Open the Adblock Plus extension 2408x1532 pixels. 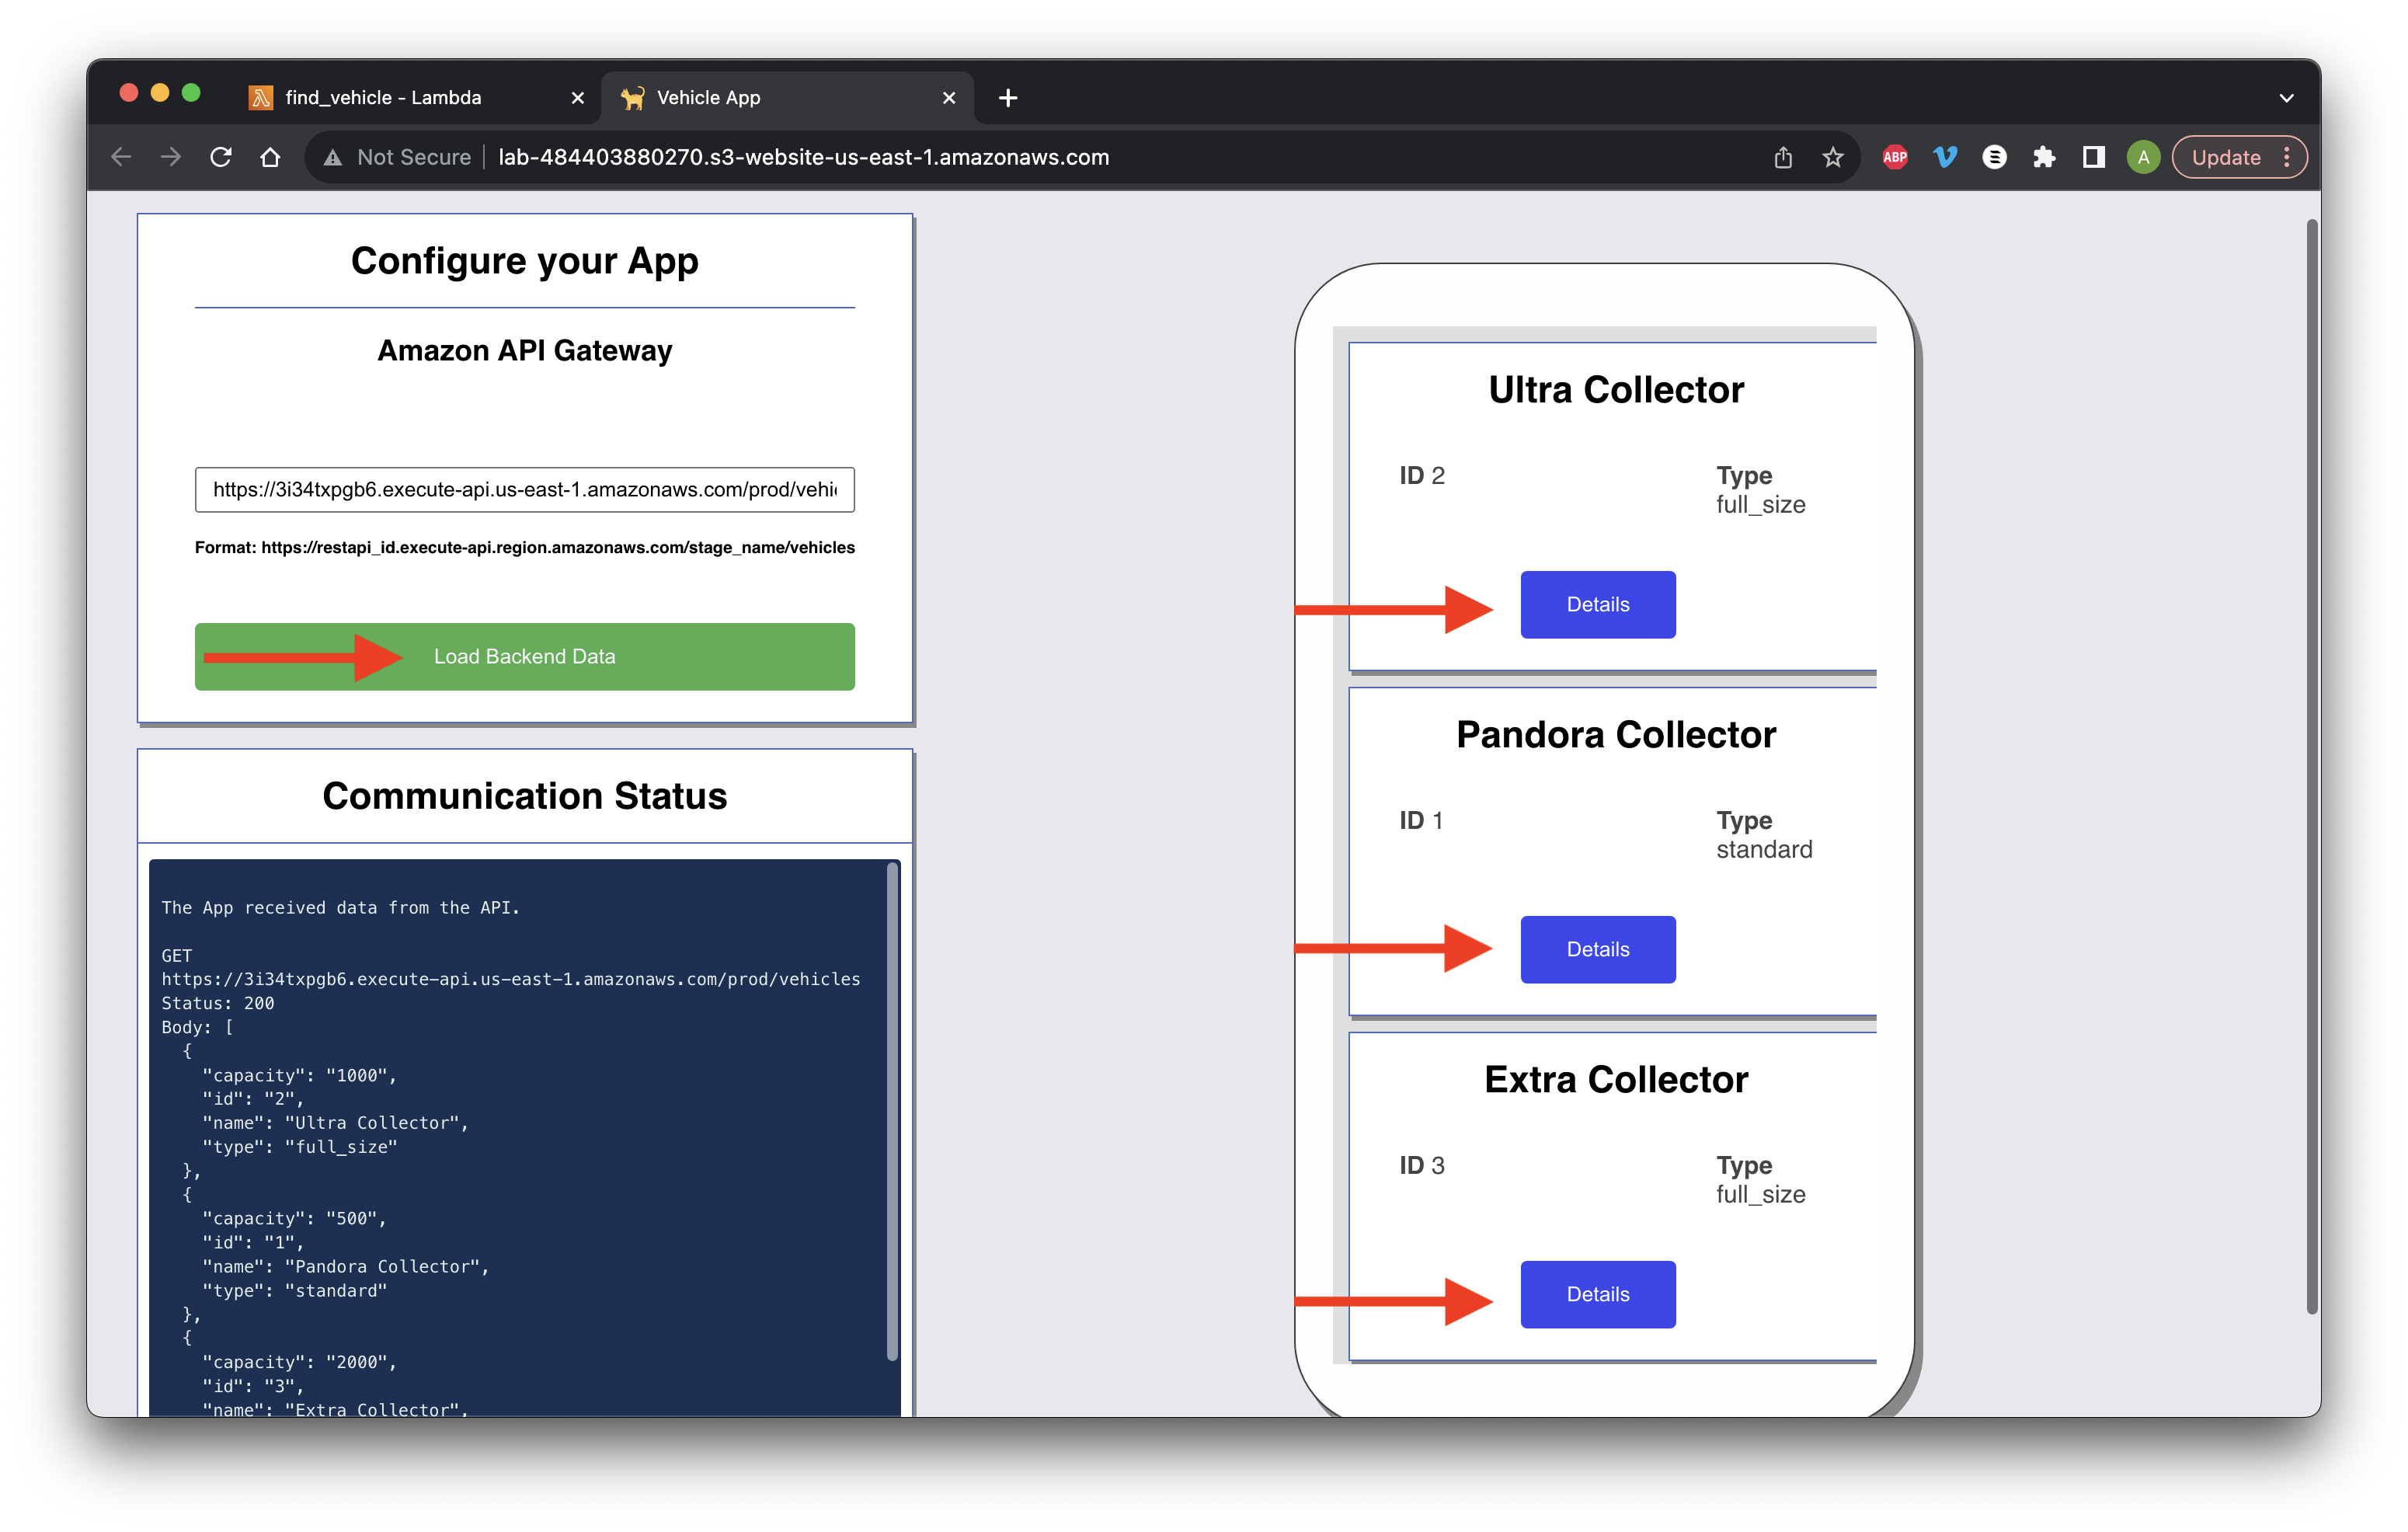tap(1894, 157)
